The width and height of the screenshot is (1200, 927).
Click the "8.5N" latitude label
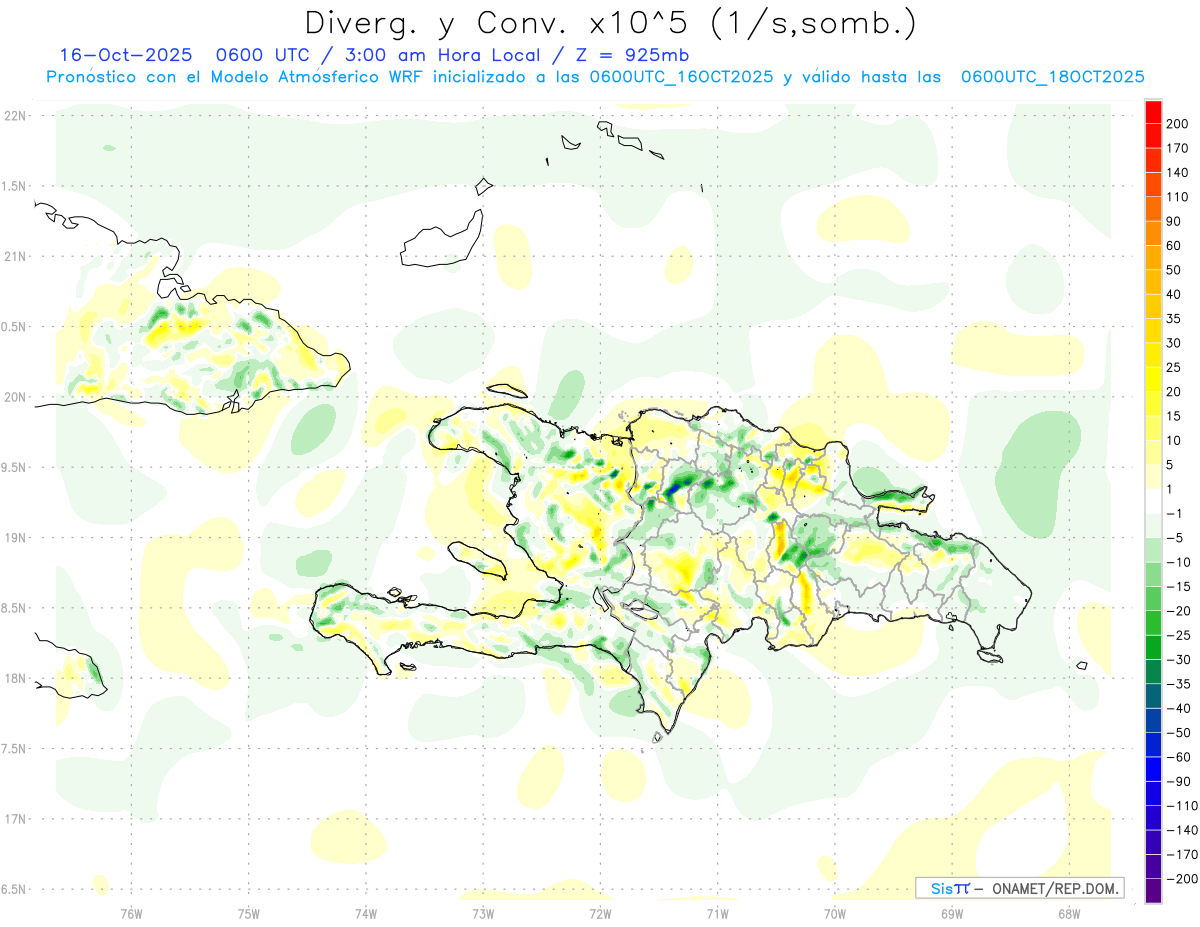(14, 608)
